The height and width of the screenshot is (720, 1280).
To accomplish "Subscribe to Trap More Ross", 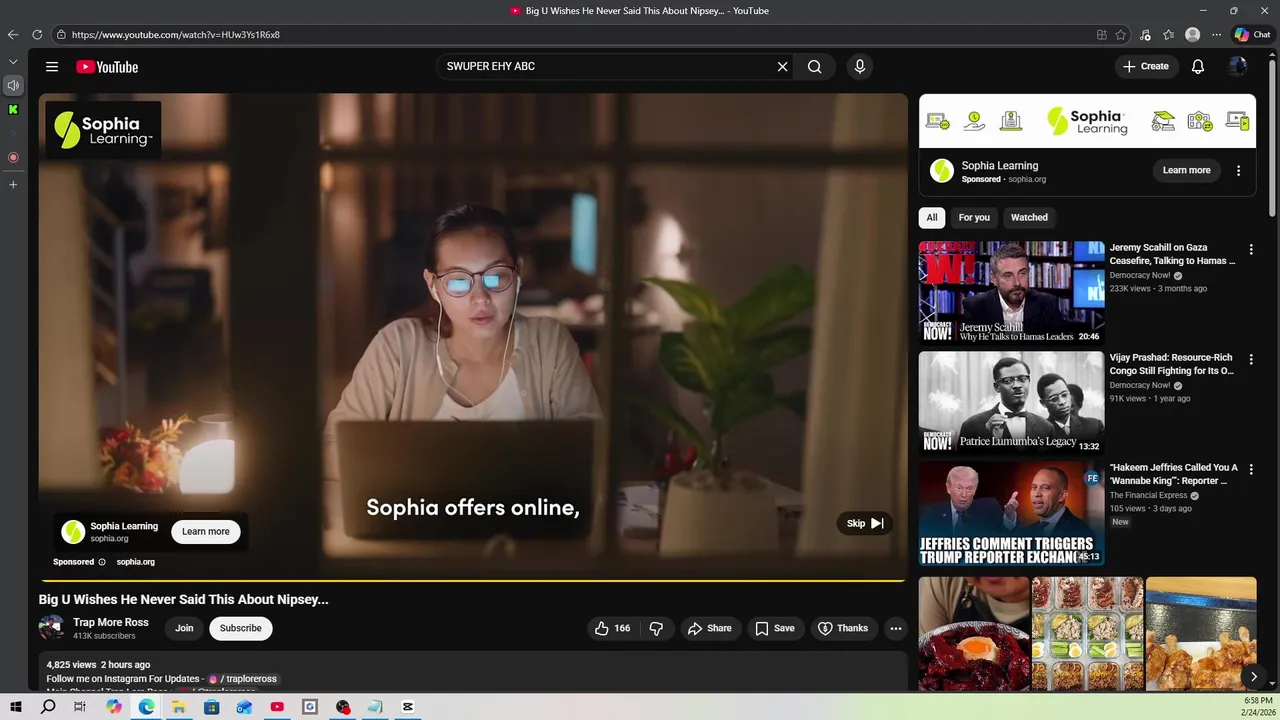I will (241, 628).
